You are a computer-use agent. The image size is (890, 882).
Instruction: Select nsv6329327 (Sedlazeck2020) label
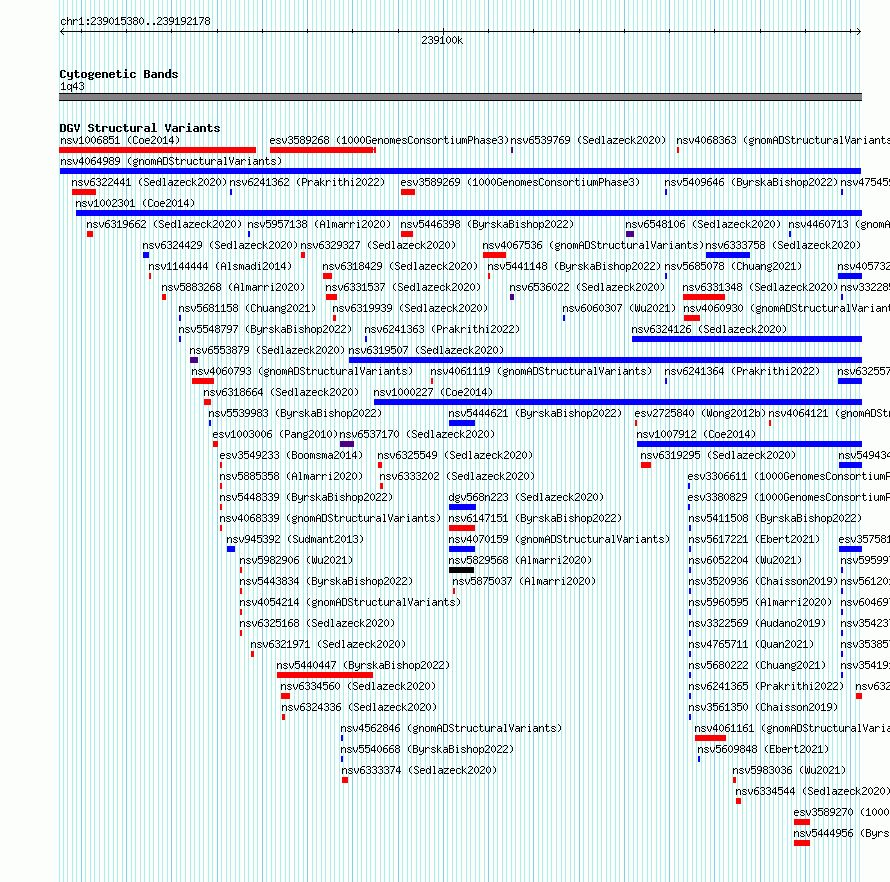[x=378, y=245]
